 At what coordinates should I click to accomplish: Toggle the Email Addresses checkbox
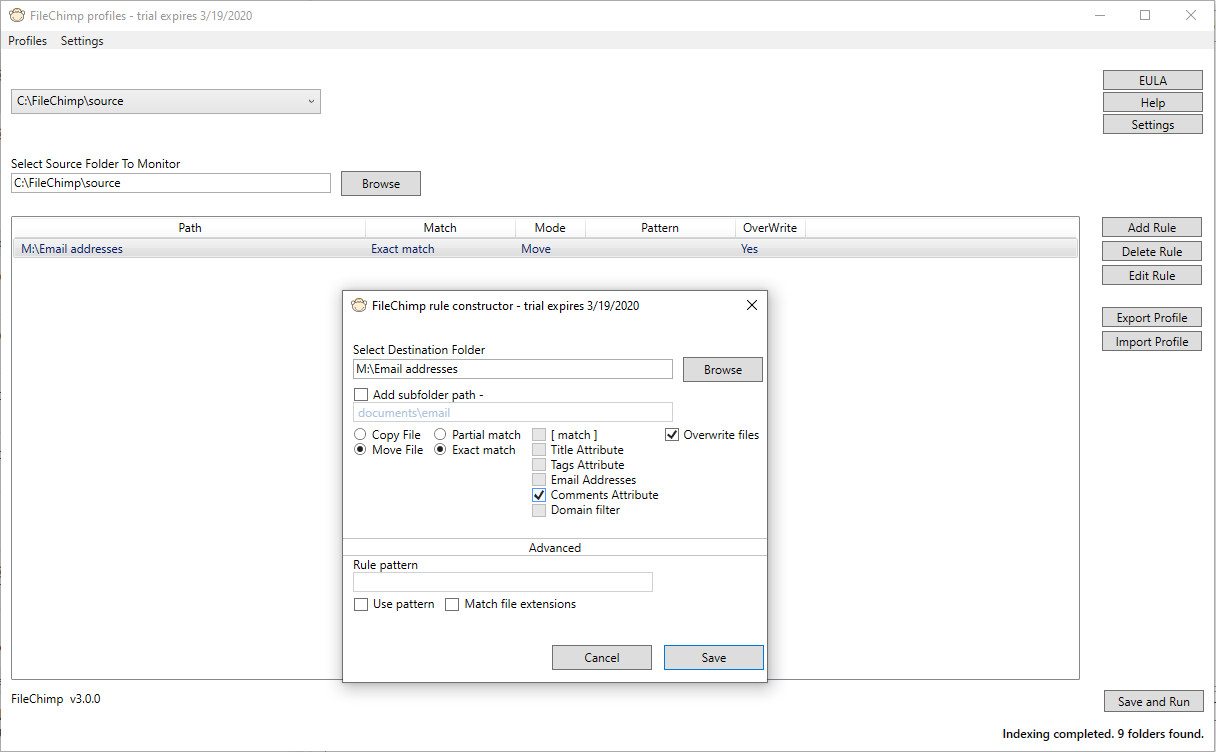[539, 480]
